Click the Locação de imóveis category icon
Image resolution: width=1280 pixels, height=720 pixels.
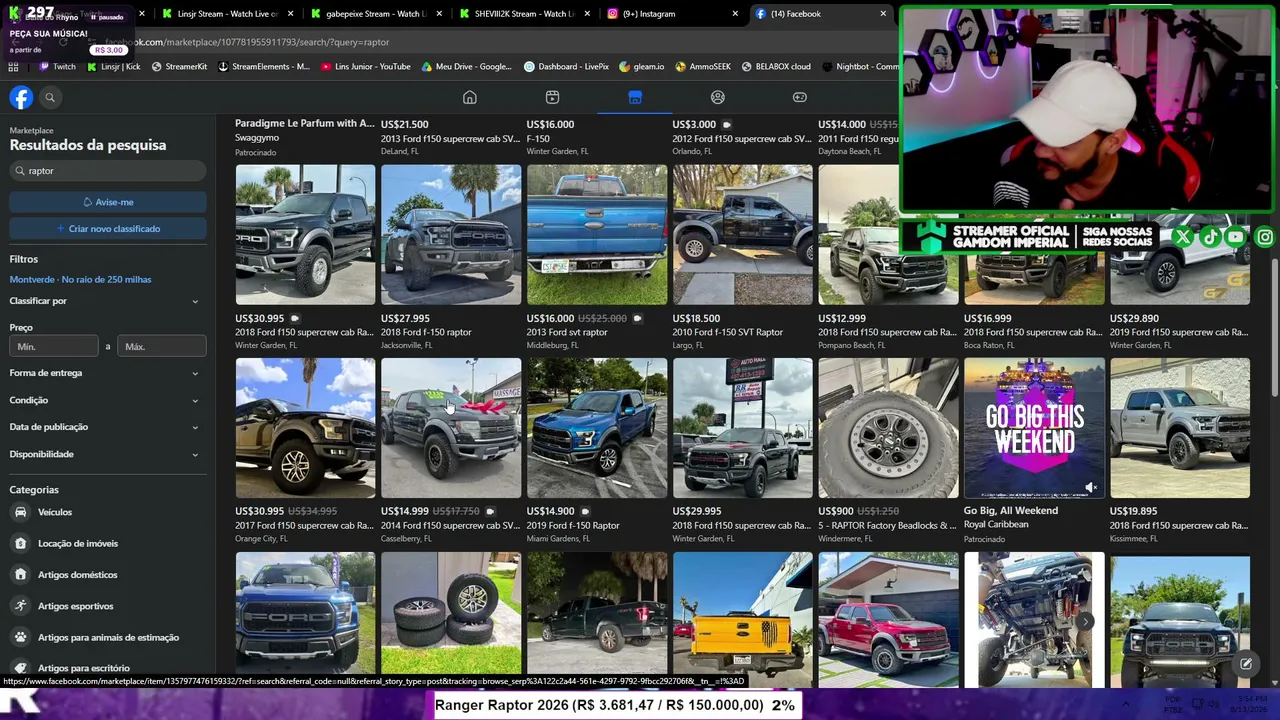coord(20,543)
